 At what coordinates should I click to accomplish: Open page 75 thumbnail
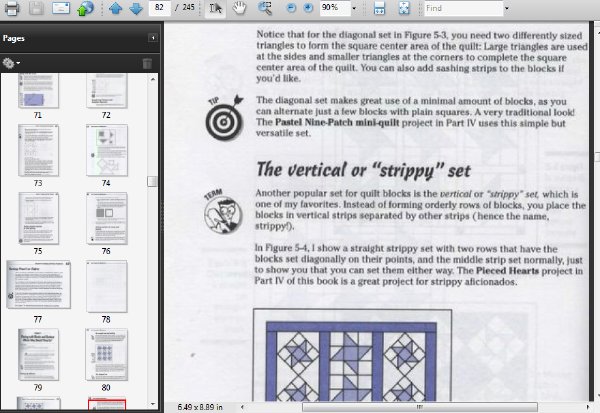38,218
